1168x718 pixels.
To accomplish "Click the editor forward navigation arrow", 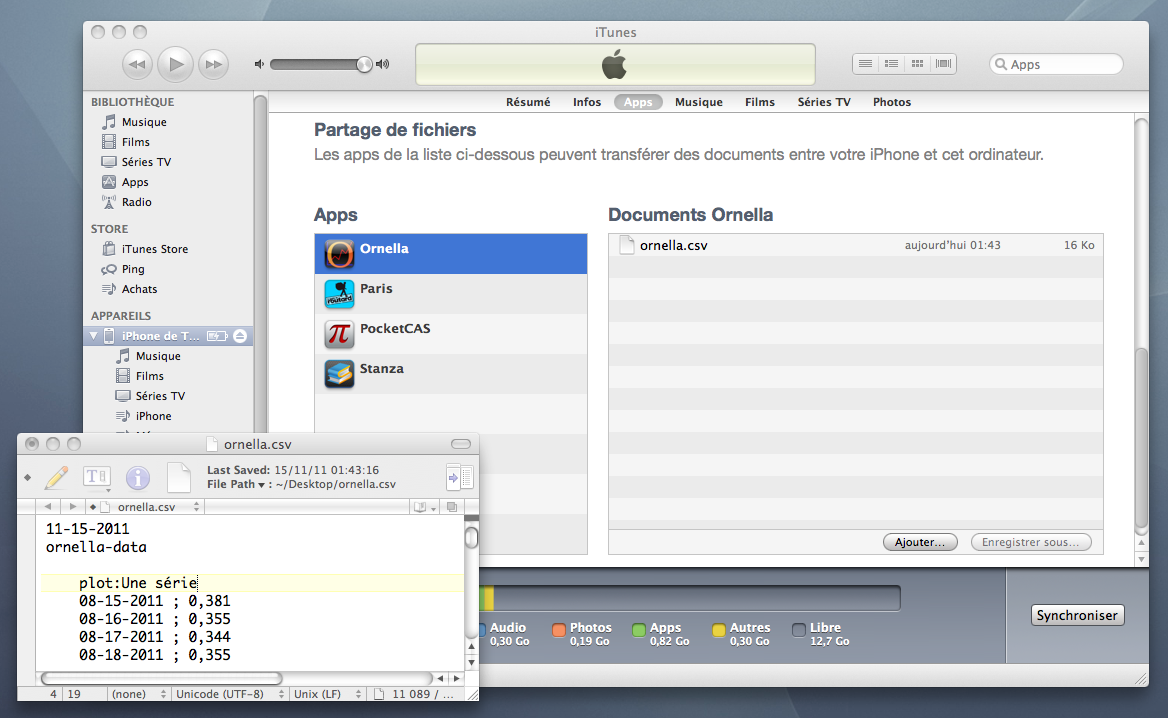I will pos(72,506).
